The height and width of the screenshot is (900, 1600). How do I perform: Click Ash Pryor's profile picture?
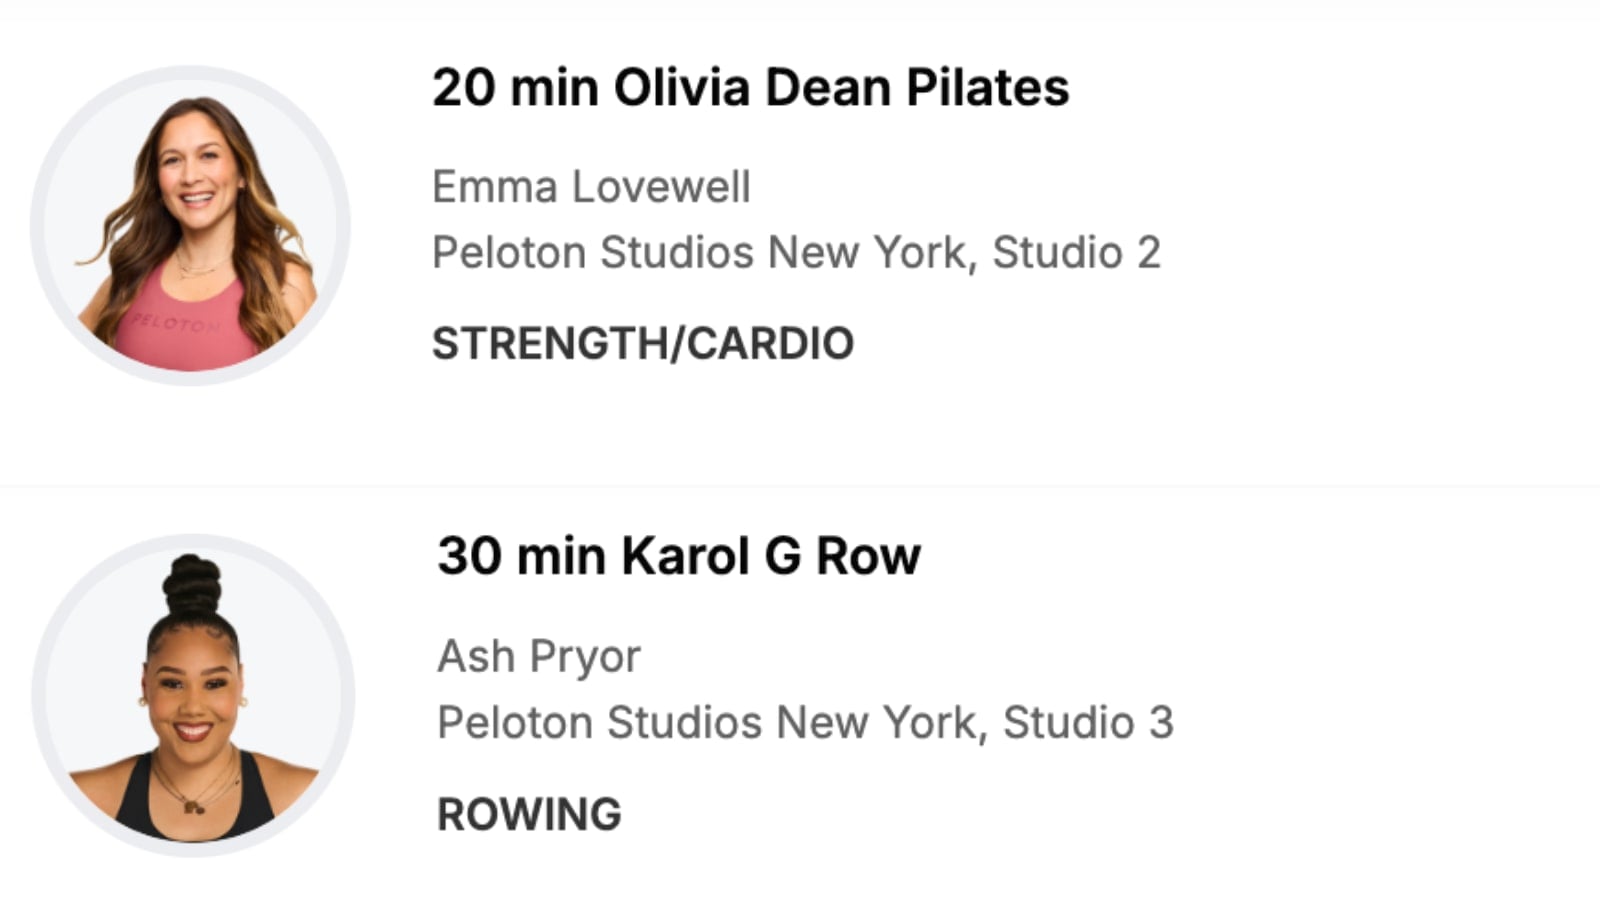click(193, 695)
